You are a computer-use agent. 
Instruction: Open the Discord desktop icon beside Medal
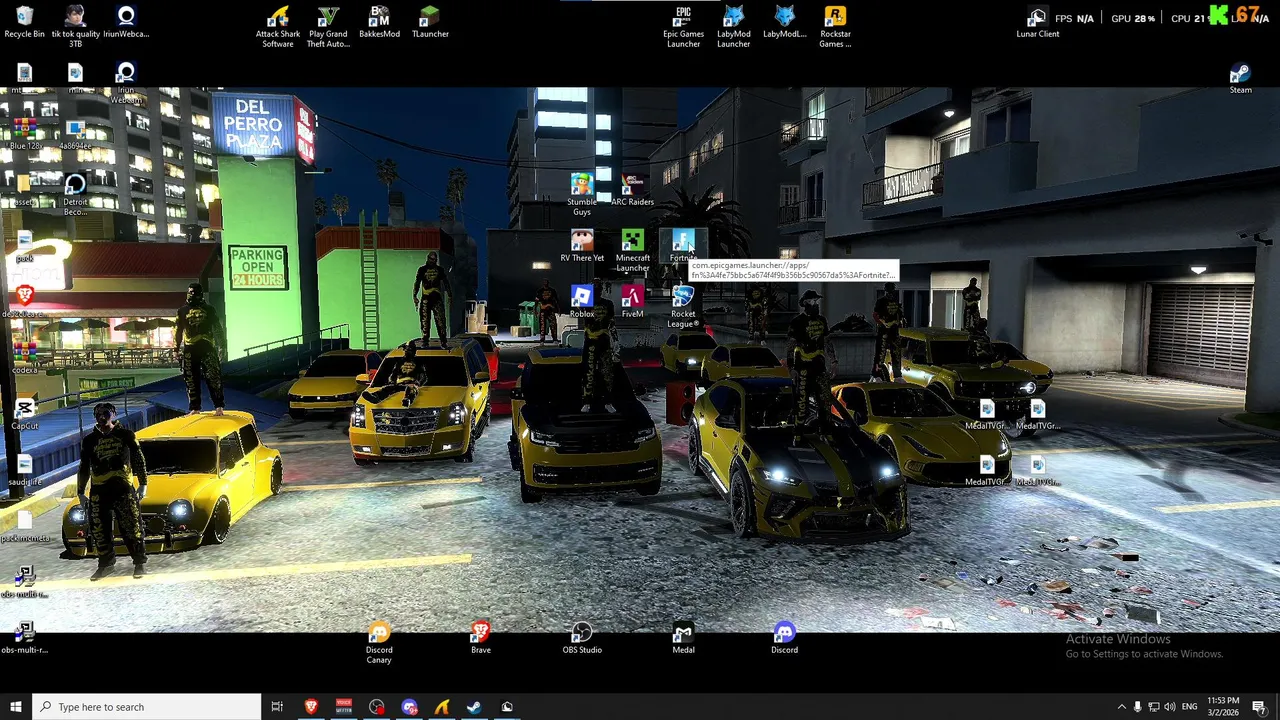tap(784, 639)
